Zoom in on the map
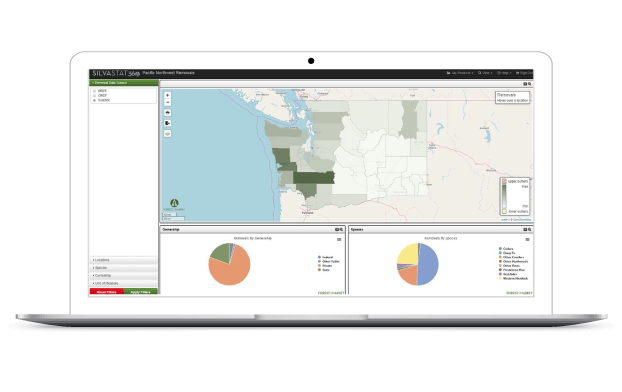This screenshot has width=622, height=392. 167,96
